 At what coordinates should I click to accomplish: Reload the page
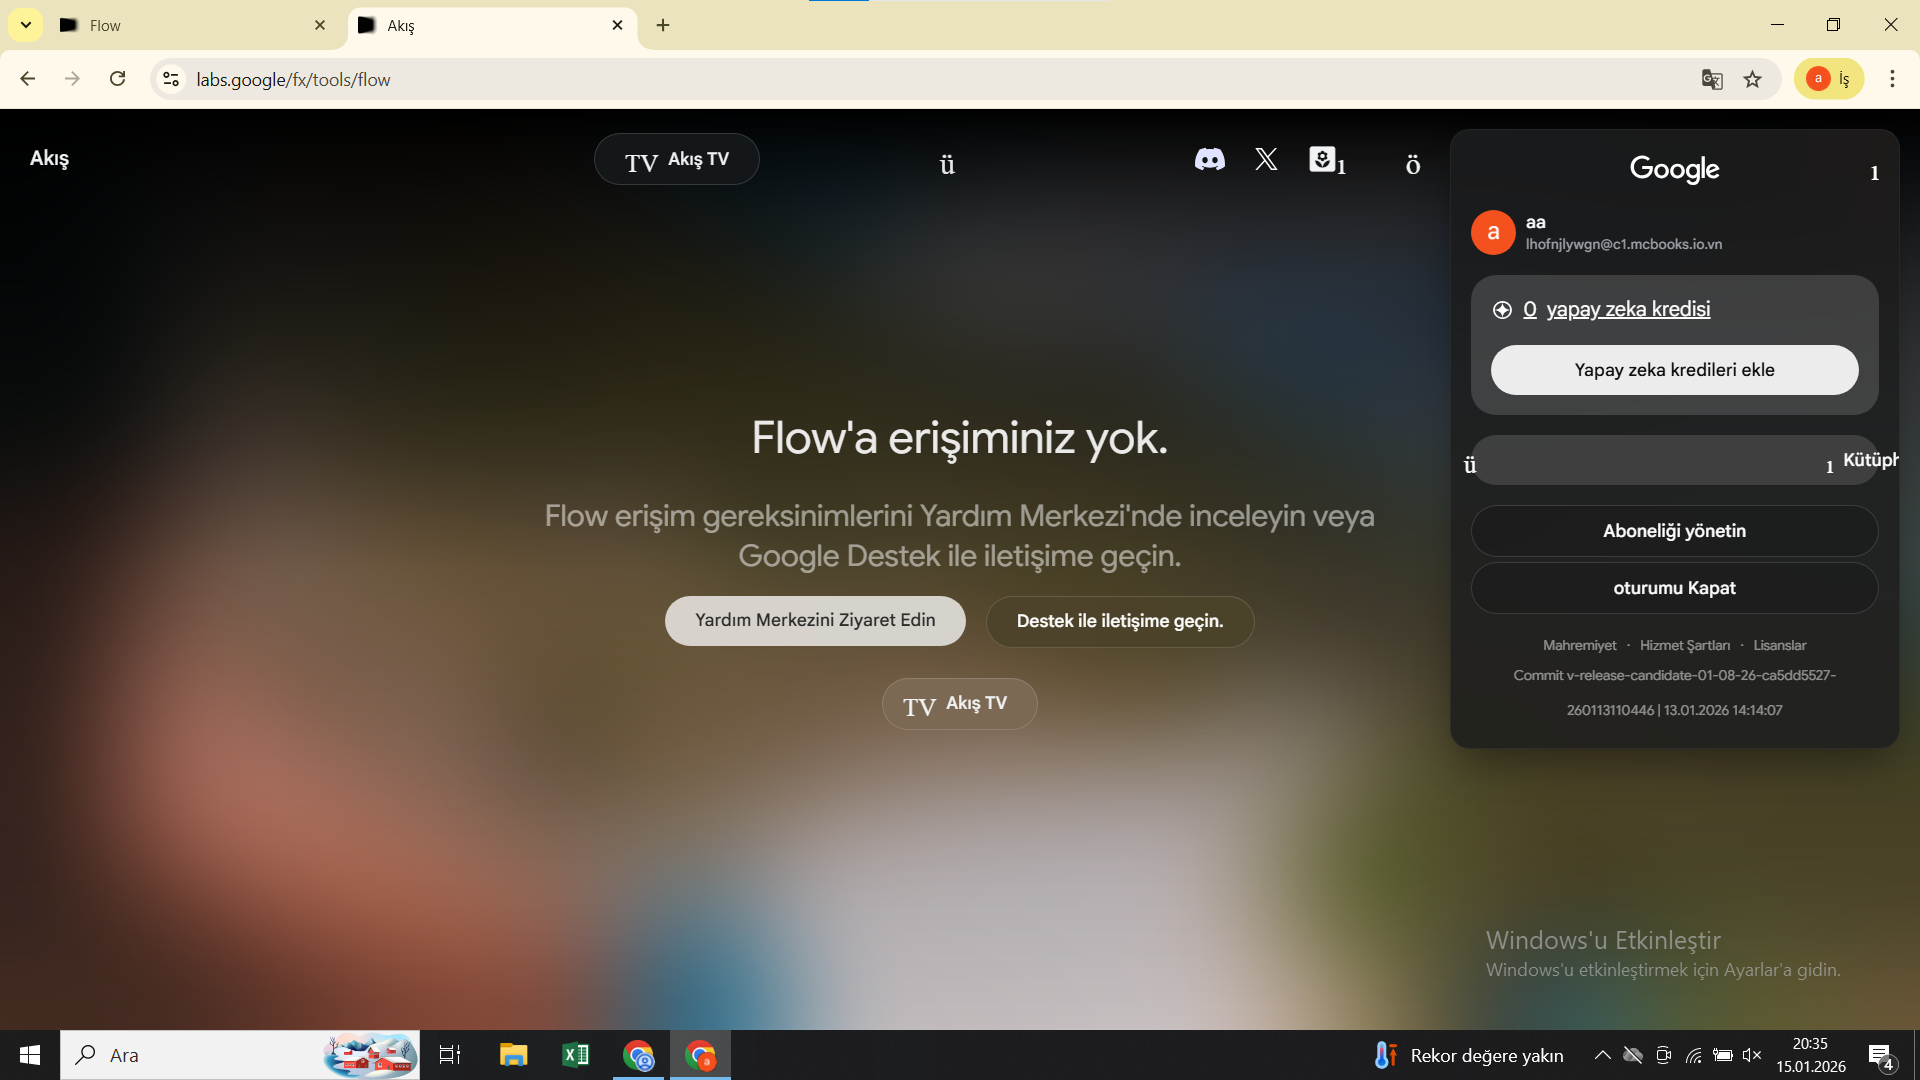point(118,79)
